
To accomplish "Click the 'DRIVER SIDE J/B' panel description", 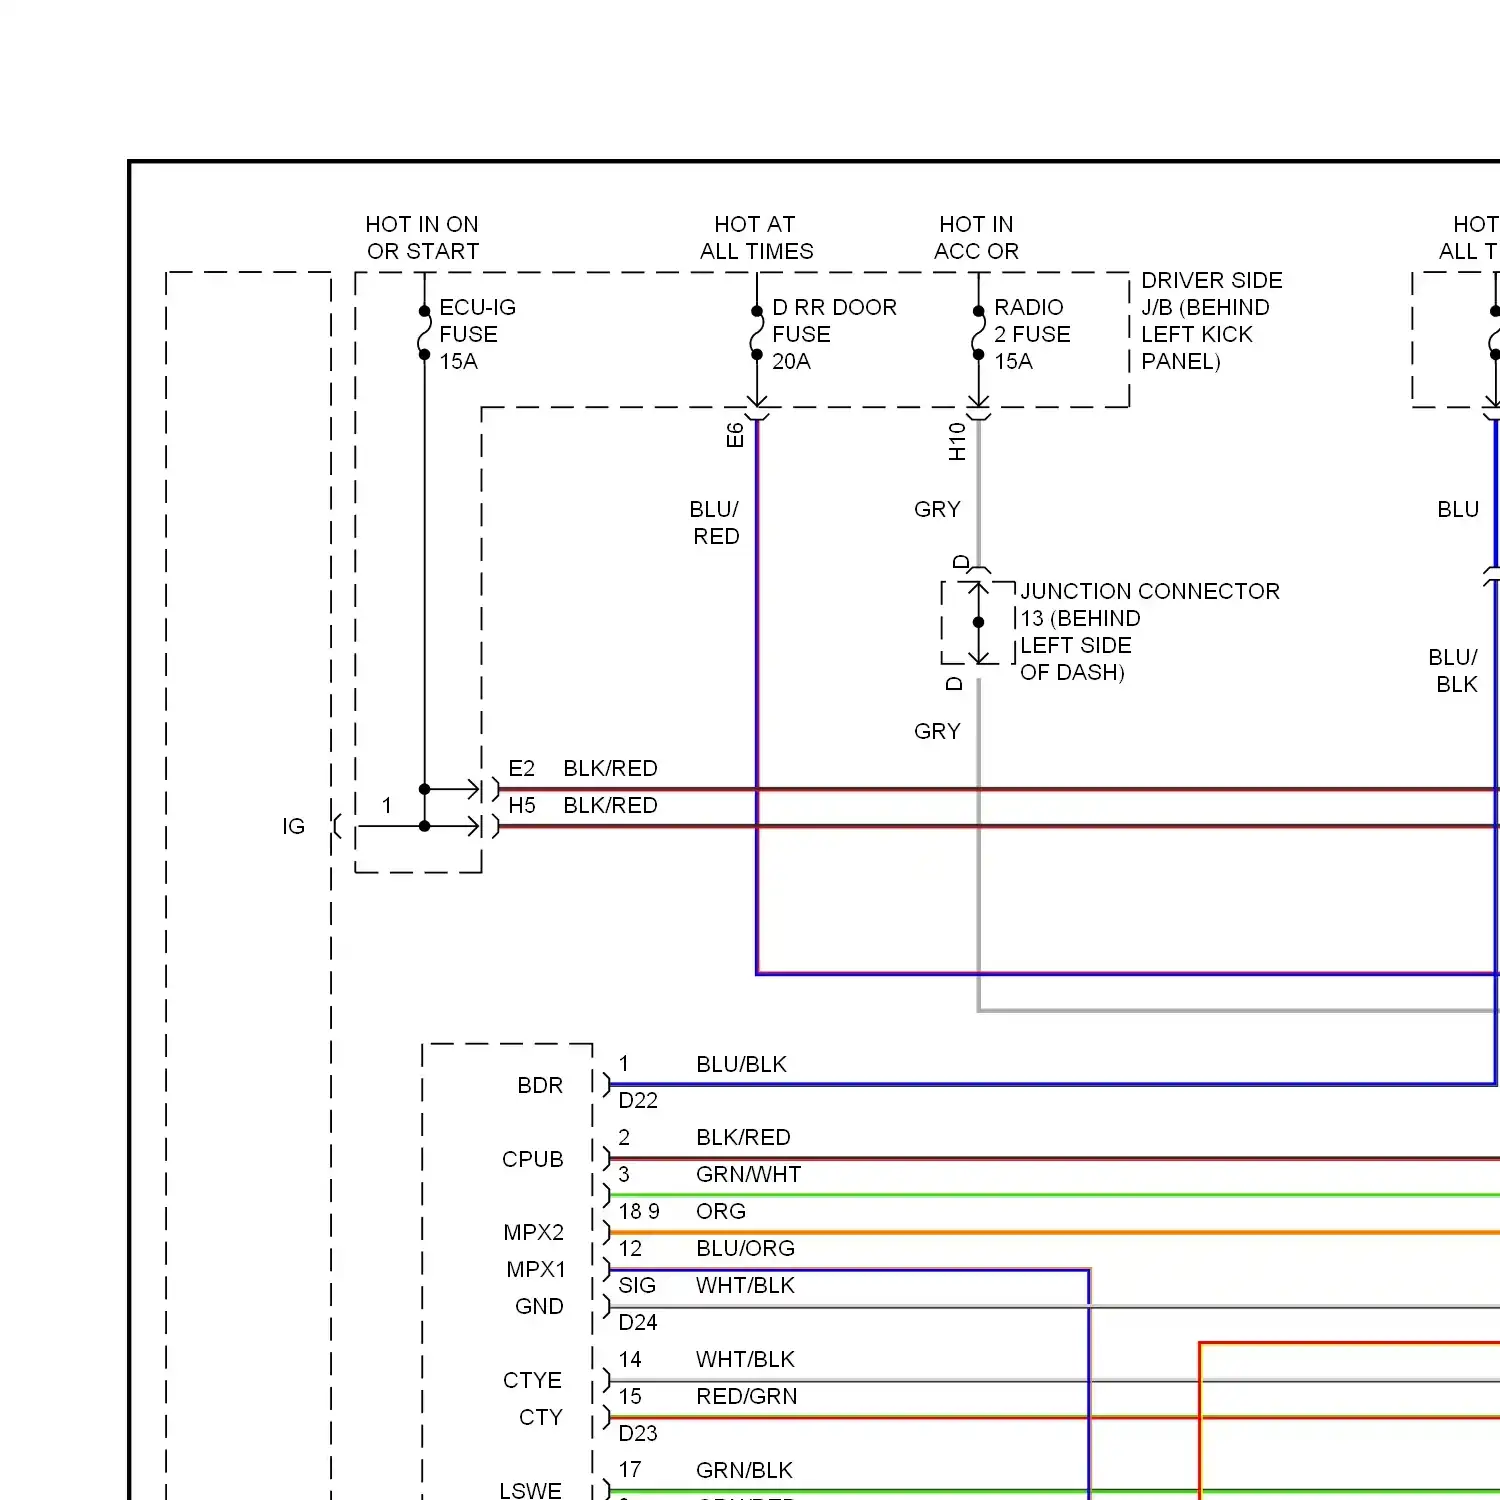I will (1212, 321).
